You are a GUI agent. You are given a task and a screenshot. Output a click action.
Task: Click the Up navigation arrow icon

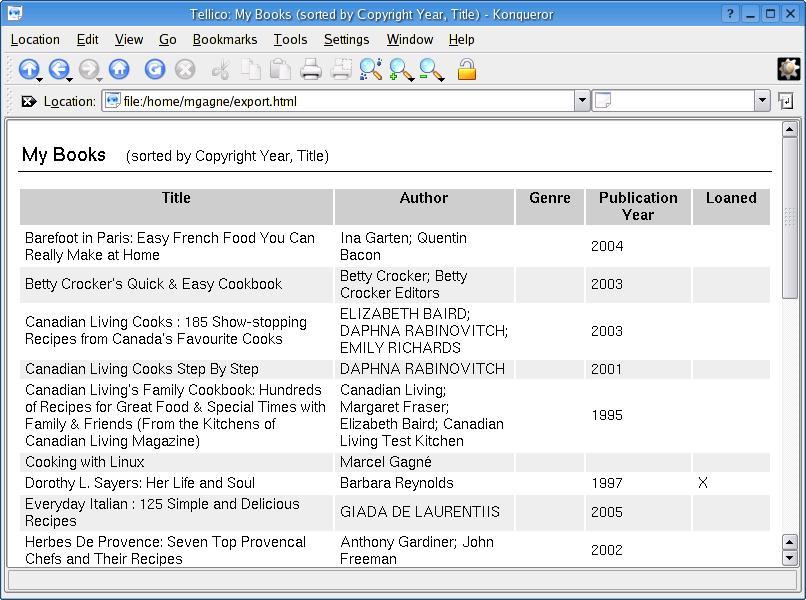pyautogui.click(x=28, y=69)
